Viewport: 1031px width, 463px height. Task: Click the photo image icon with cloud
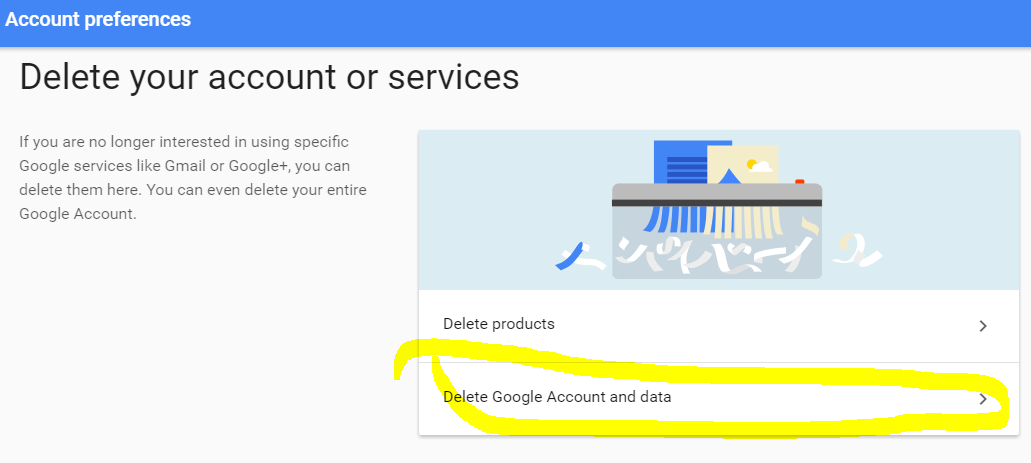pos(742,164)
